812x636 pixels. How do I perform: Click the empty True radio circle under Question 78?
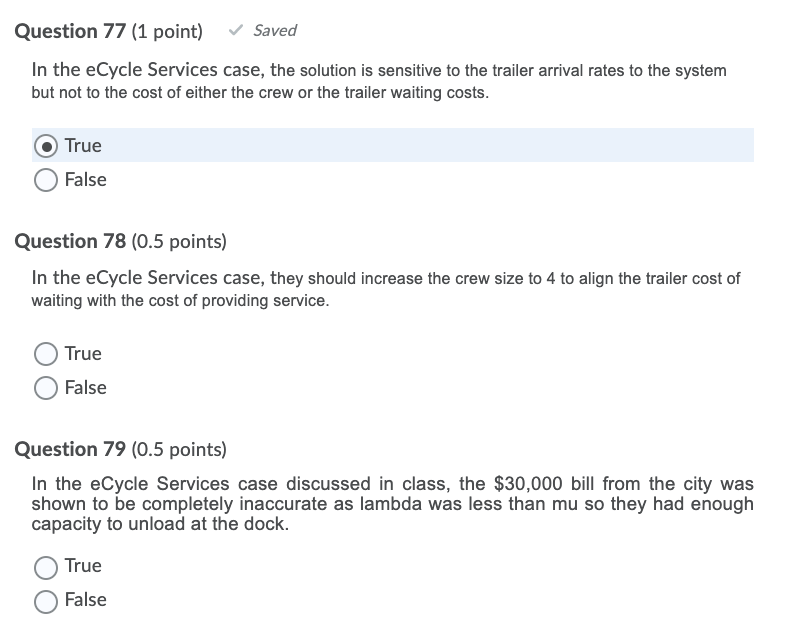[x=45, y=354]
